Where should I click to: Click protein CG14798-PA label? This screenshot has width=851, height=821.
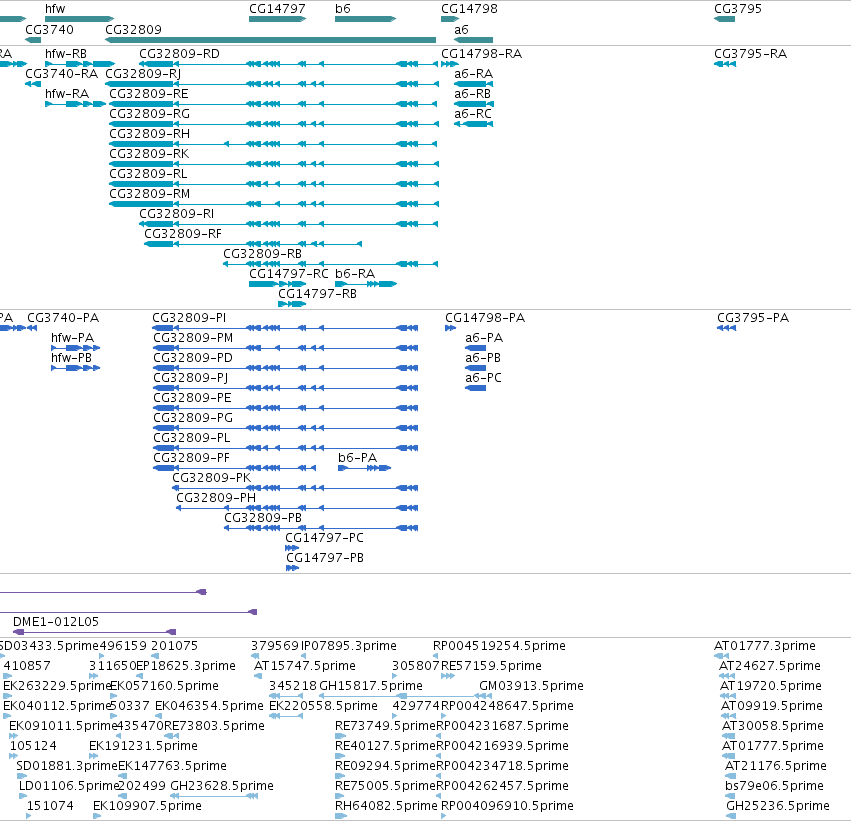point(485,317)
